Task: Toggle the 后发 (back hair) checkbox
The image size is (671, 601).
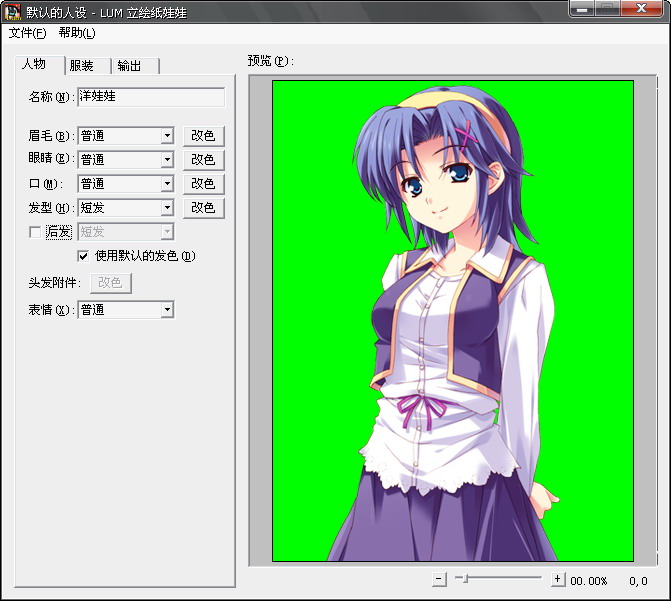Action: coord(36,232)
